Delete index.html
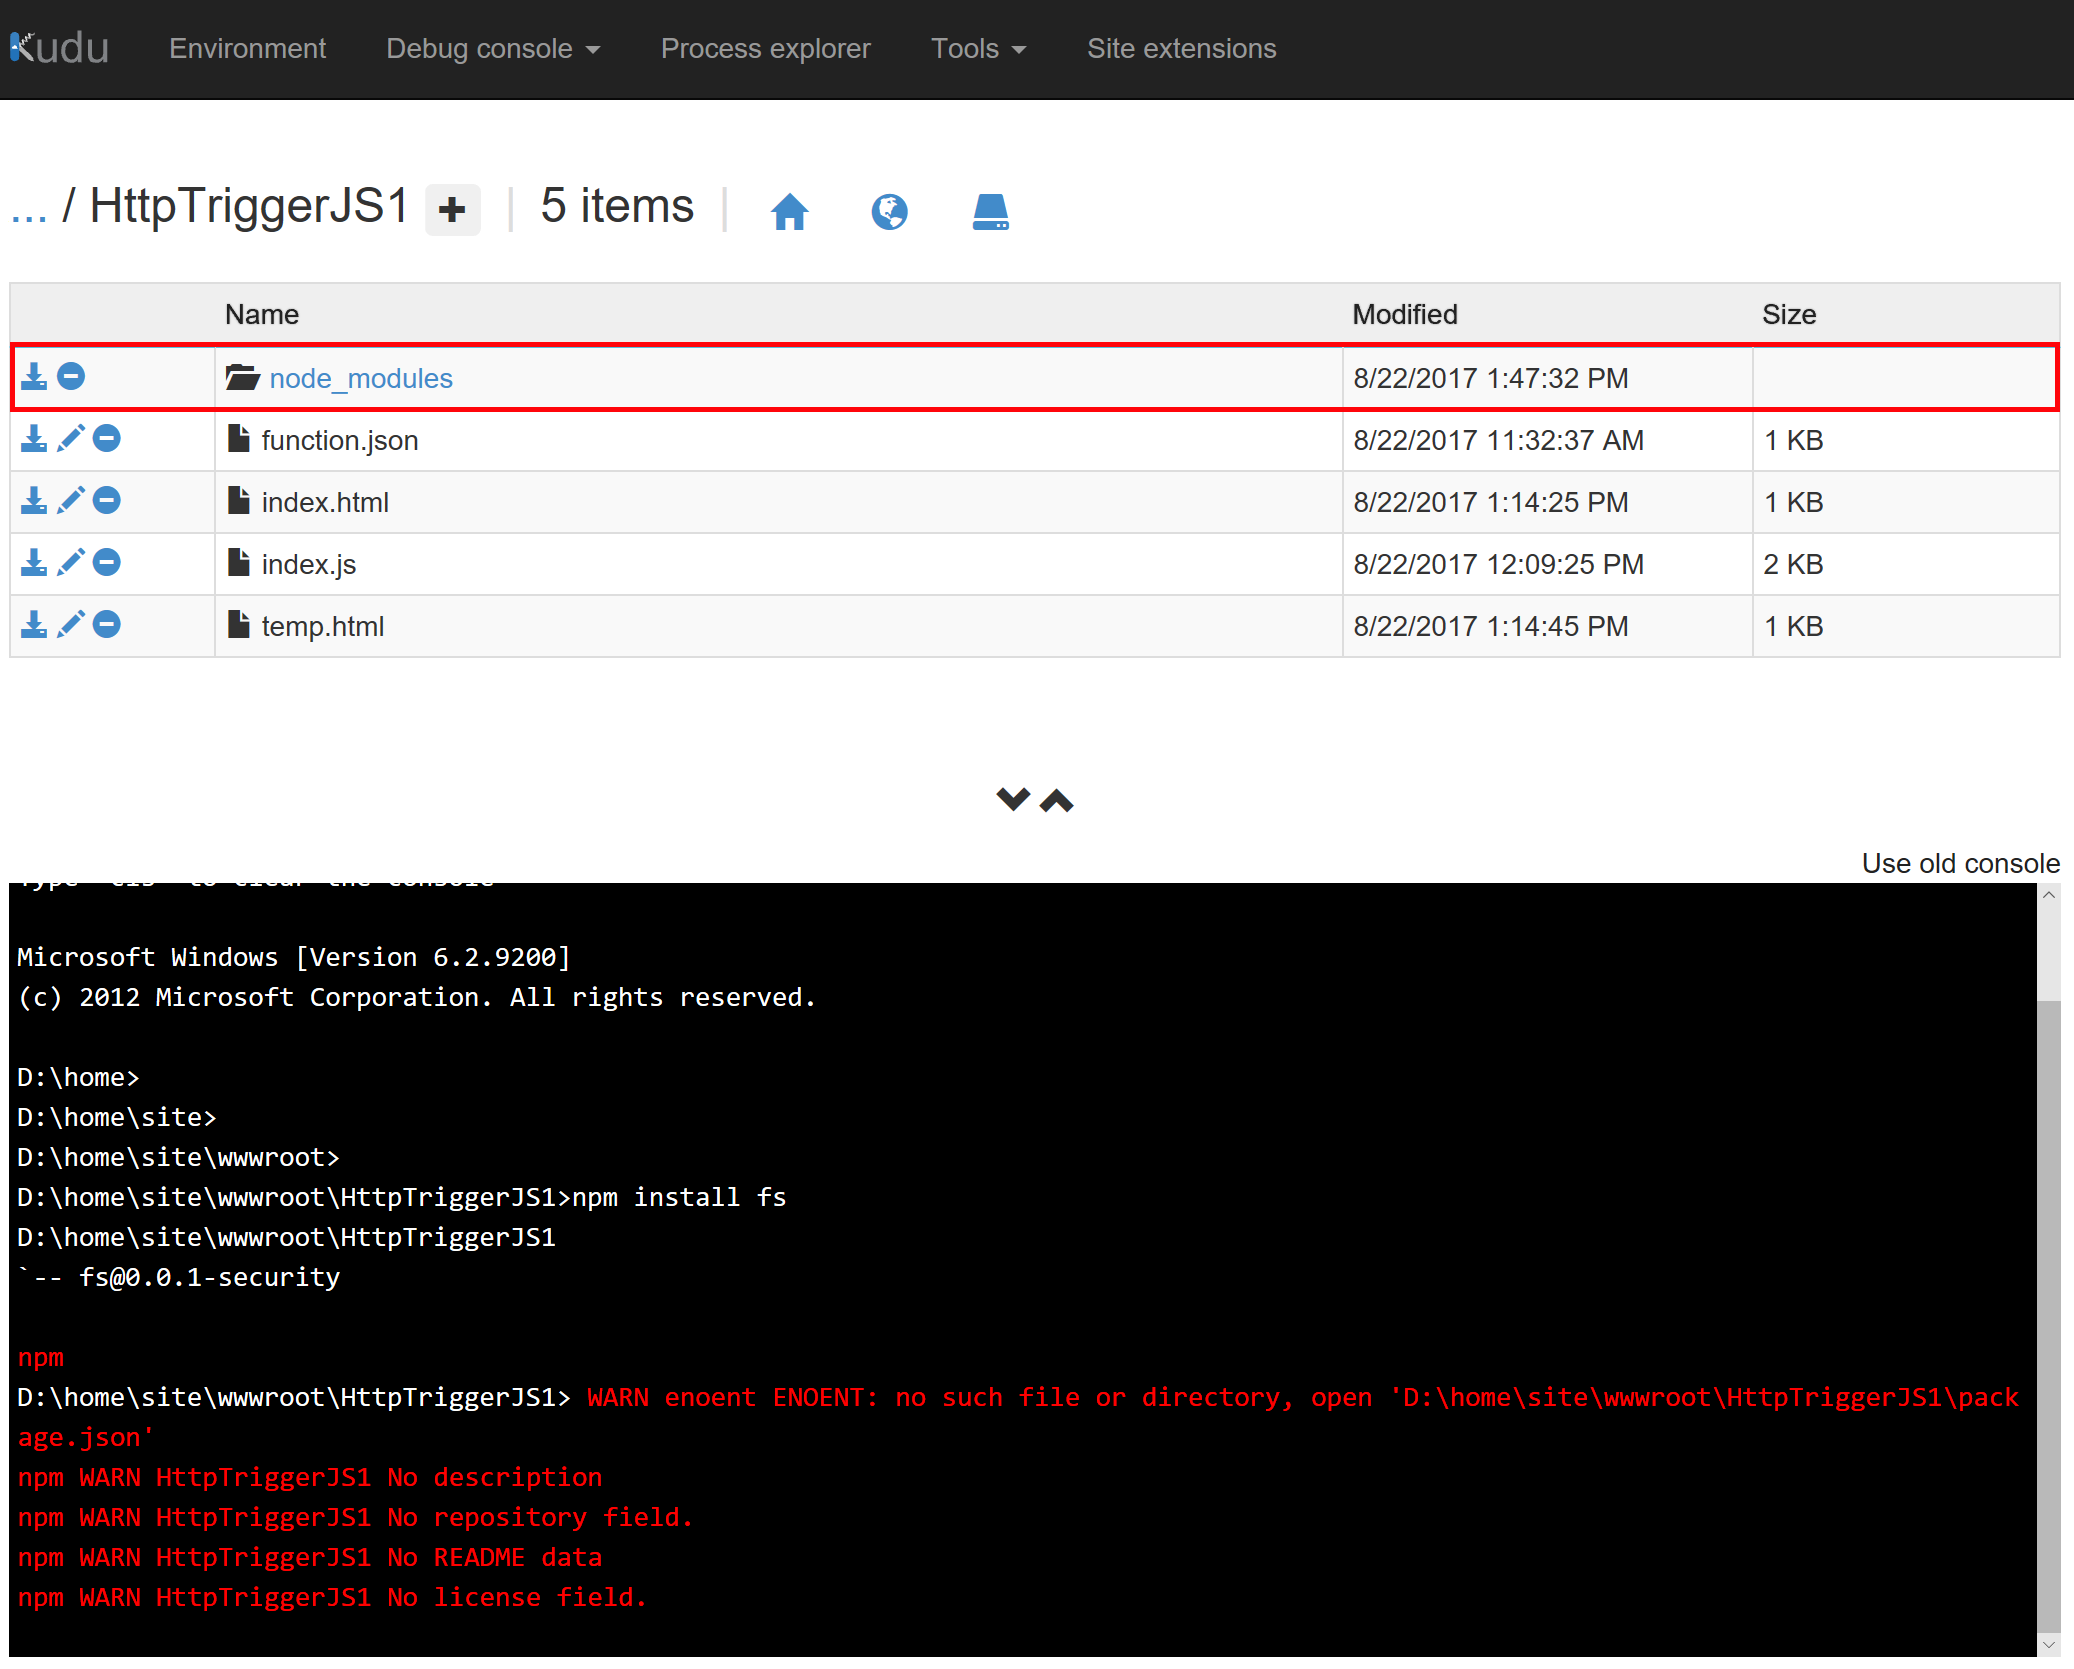Image resolution: width=2074 pixels, height=1669 pixels. (107, 500)
